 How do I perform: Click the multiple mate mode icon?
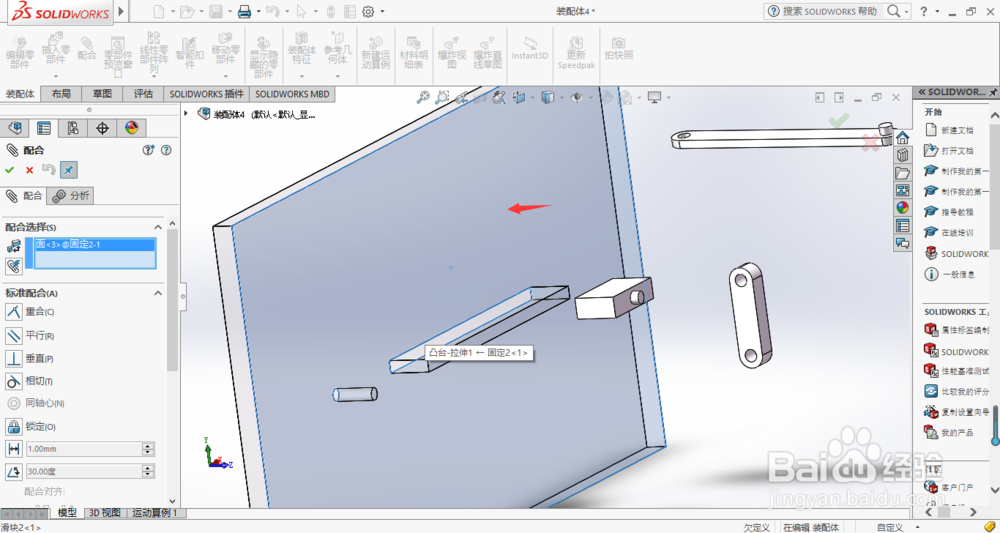[13, 266]
